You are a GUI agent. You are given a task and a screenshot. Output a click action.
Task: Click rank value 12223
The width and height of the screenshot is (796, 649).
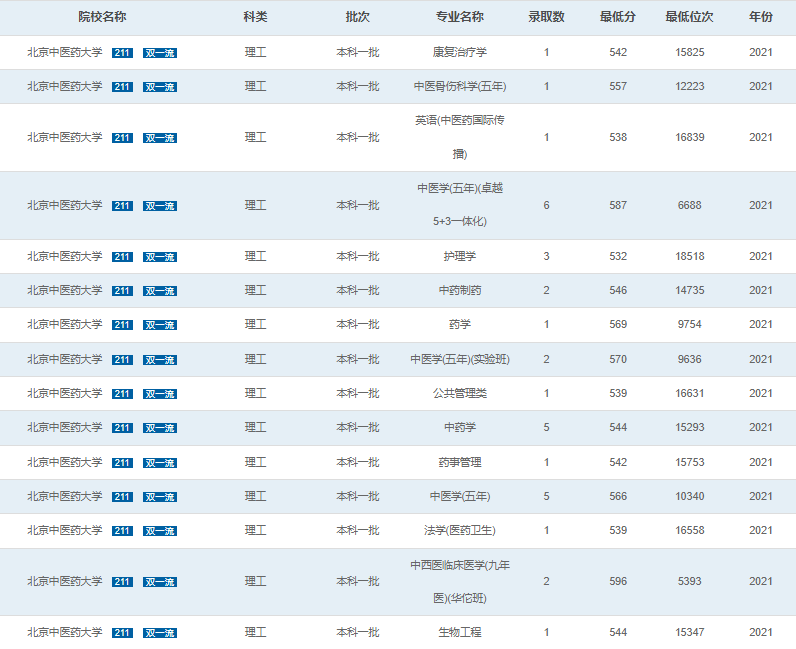coord(689,86)
